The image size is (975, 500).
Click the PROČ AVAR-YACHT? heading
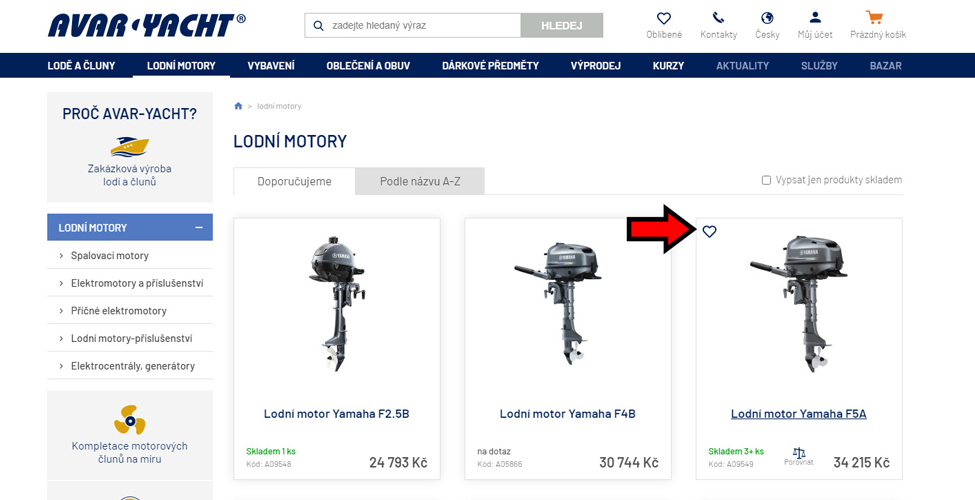[129, 114]
